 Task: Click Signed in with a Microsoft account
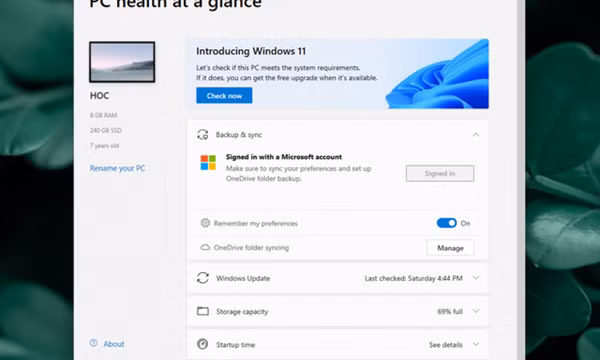coord(284,157)
